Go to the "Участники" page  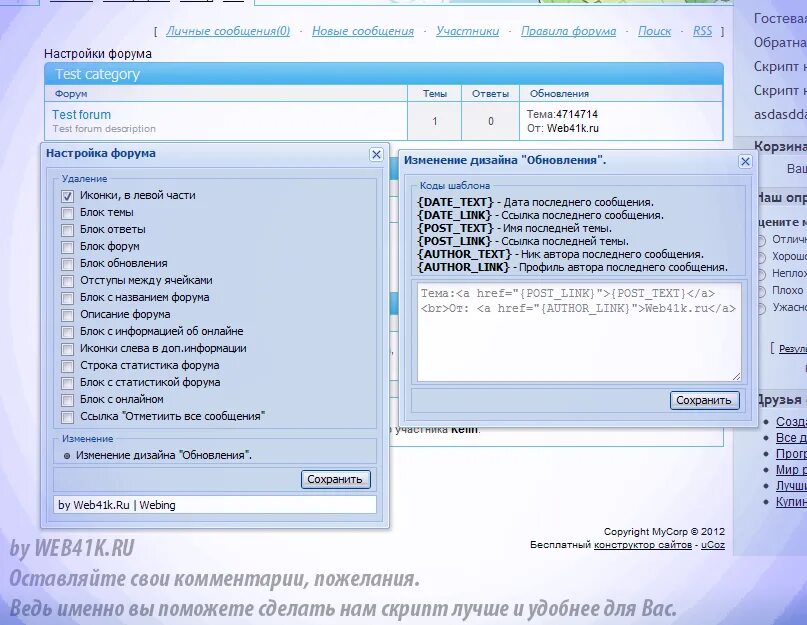point(467,31)
